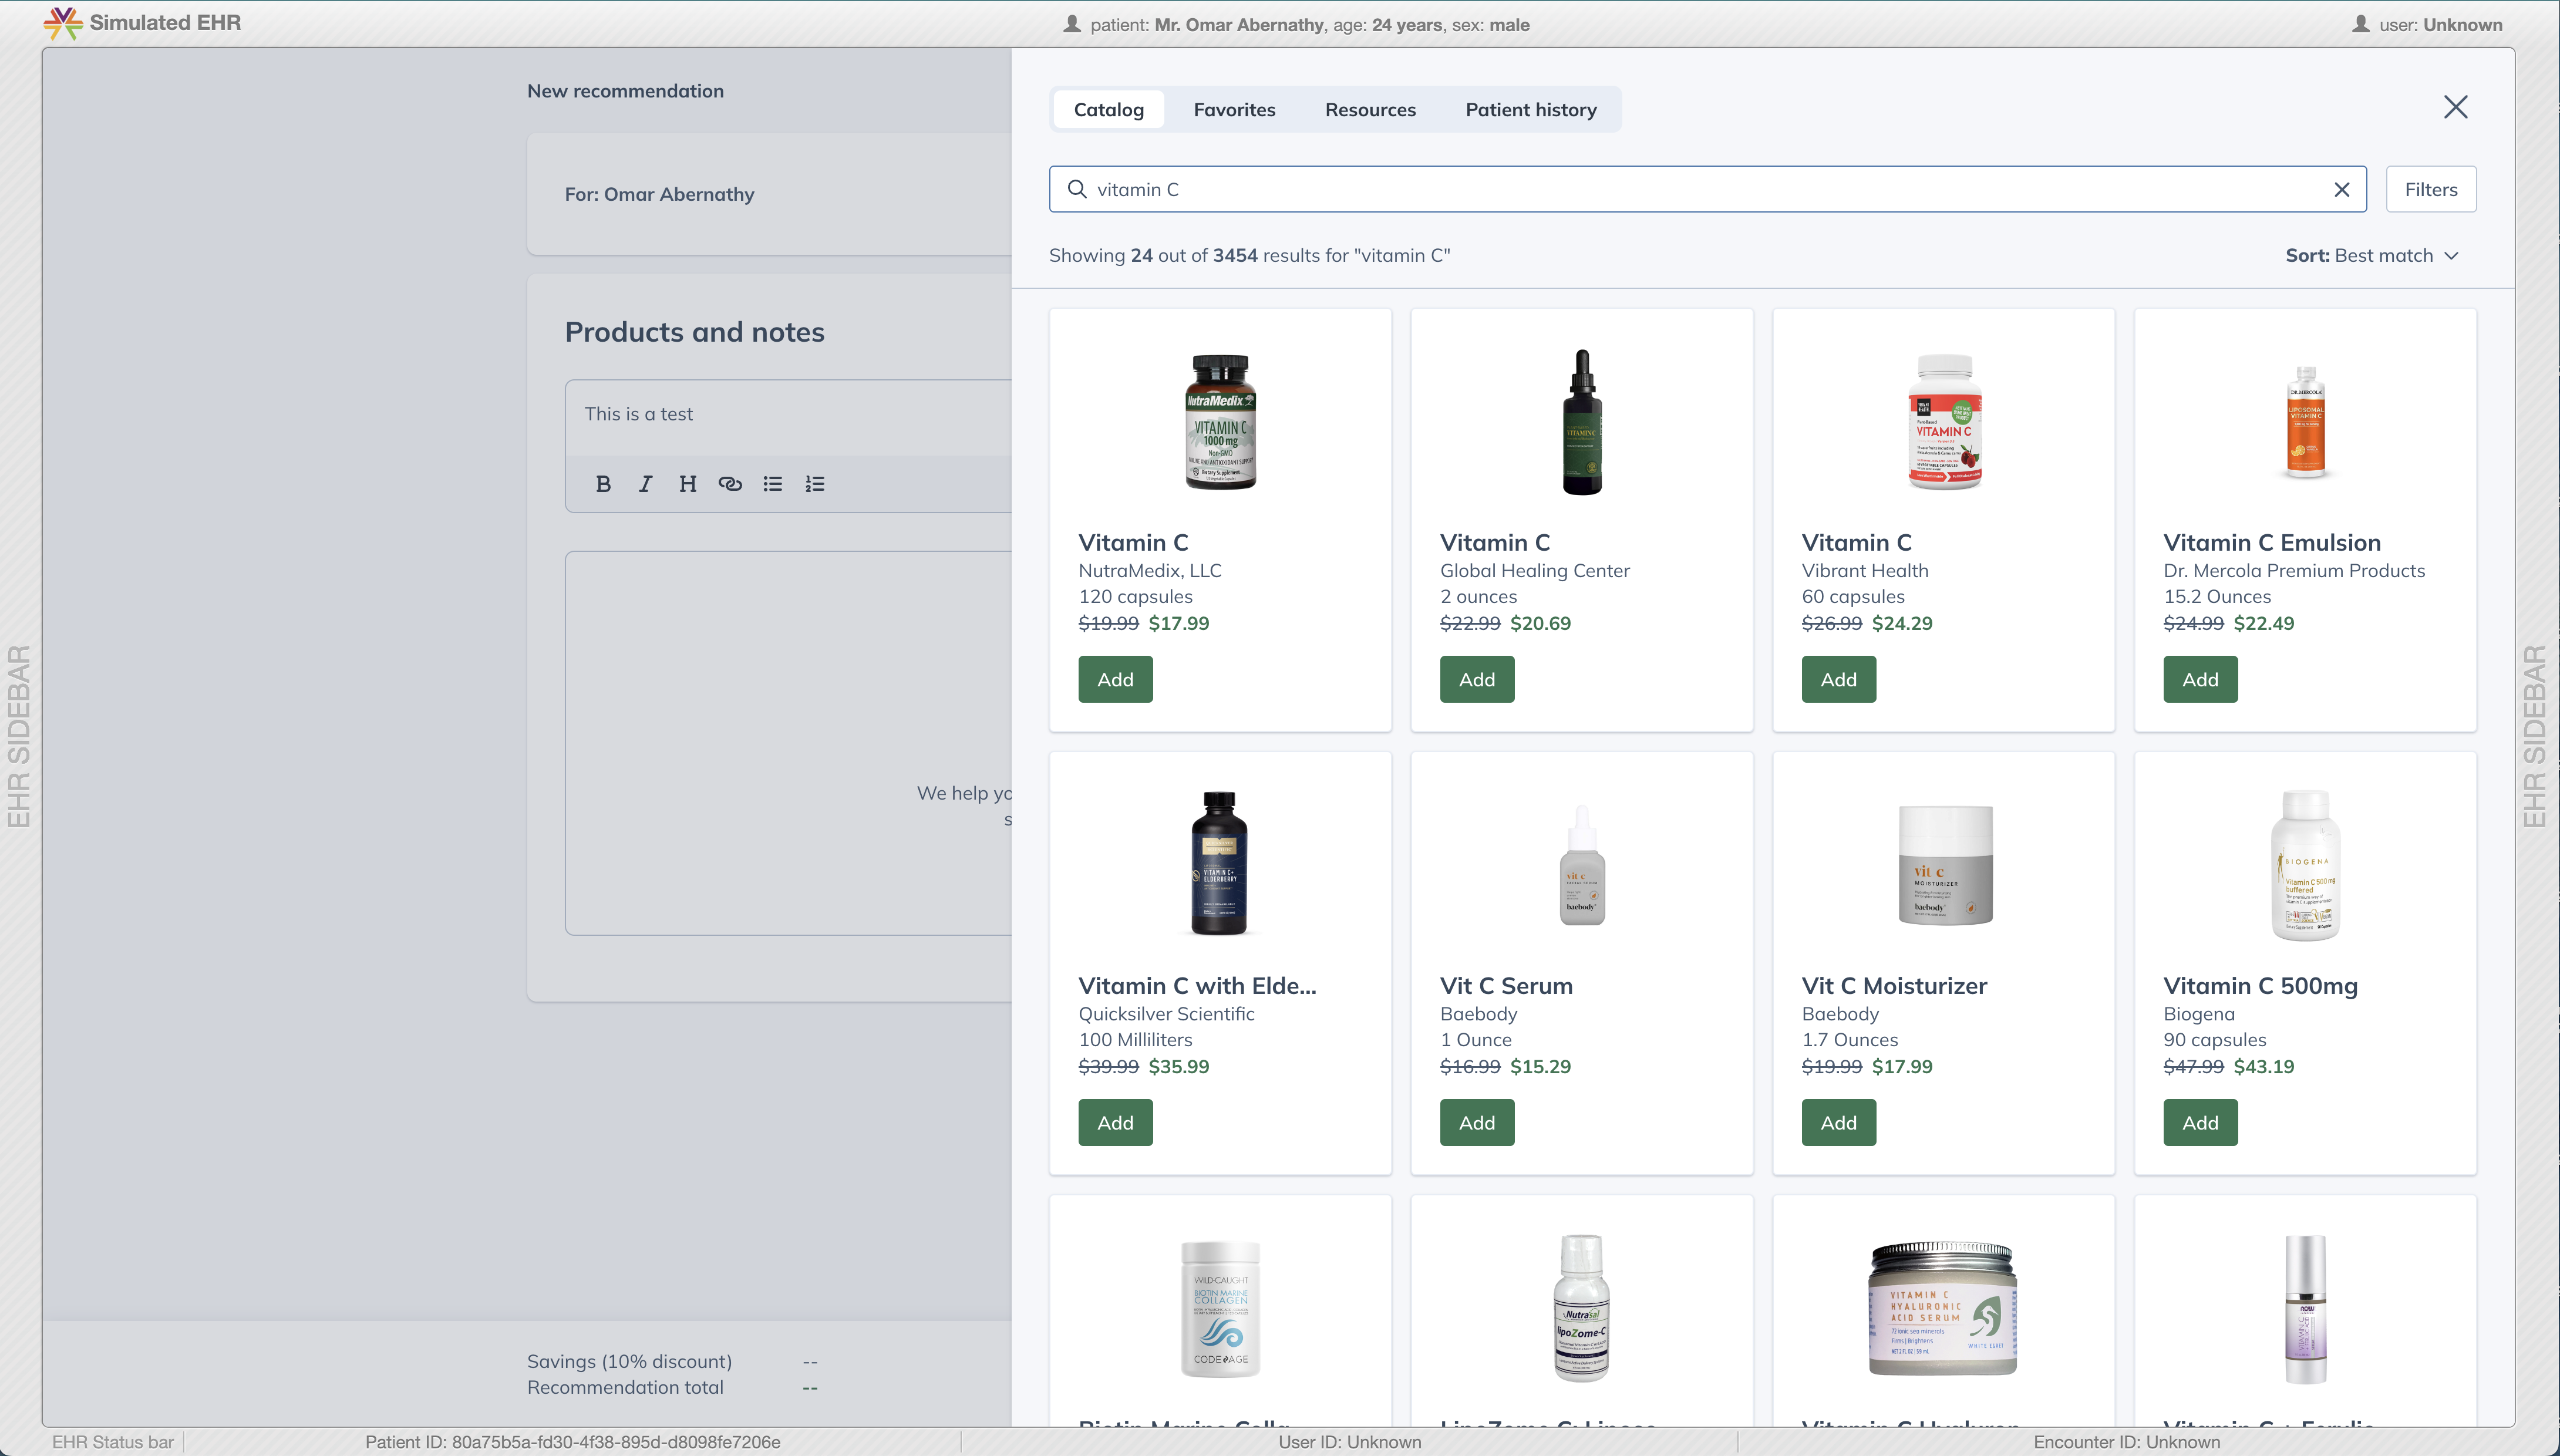This screenshot has width=2560, height=1456.
Task: Open Vitamin C Hyaluronic Acid Serum image
Action: (1943, 1308)
